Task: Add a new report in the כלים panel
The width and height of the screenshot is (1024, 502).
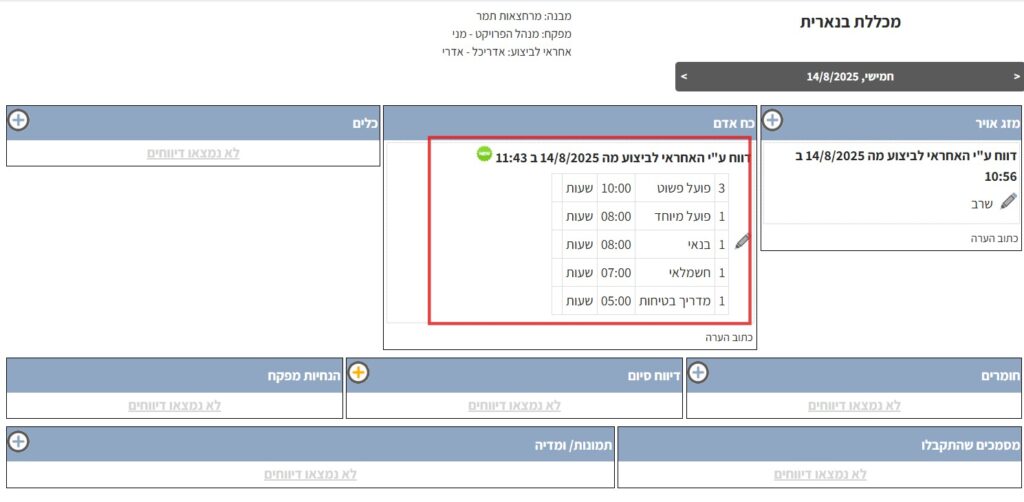Action: pos(18,121)
